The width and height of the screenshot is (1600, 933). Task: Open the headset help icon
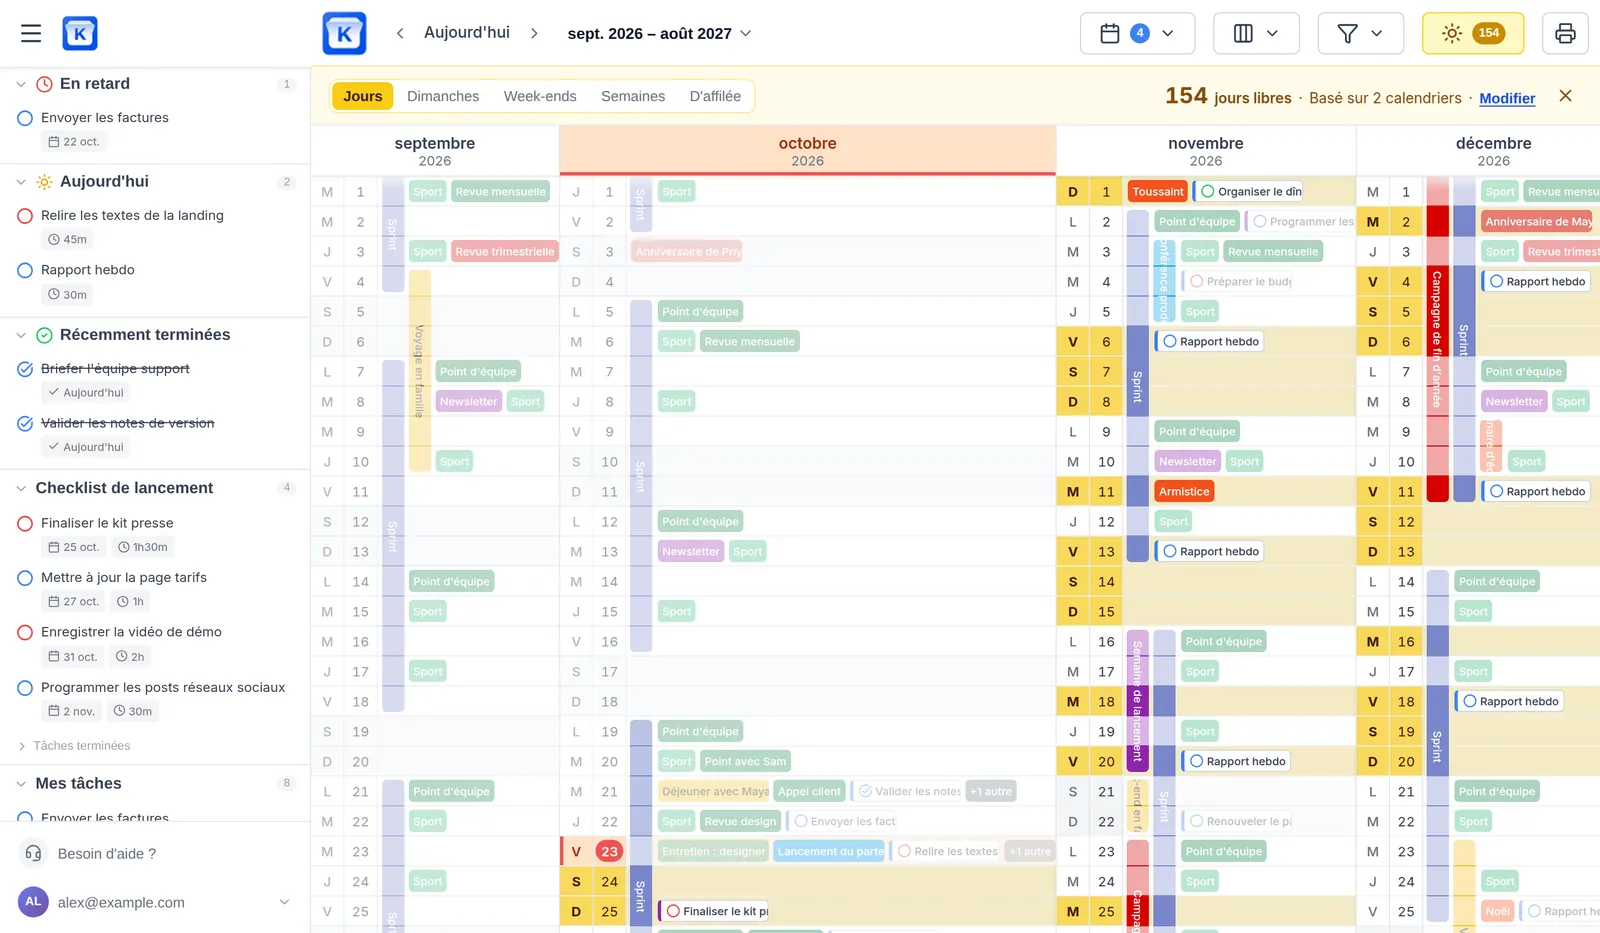click(33, 853)
